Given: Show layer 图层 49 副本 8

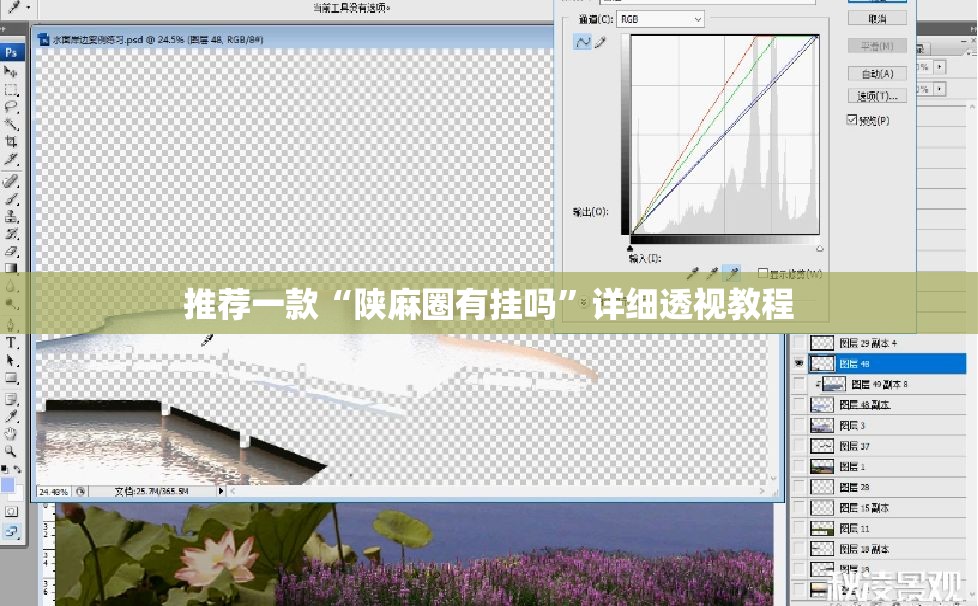Looking at the screenshot, I should [798, 384].
